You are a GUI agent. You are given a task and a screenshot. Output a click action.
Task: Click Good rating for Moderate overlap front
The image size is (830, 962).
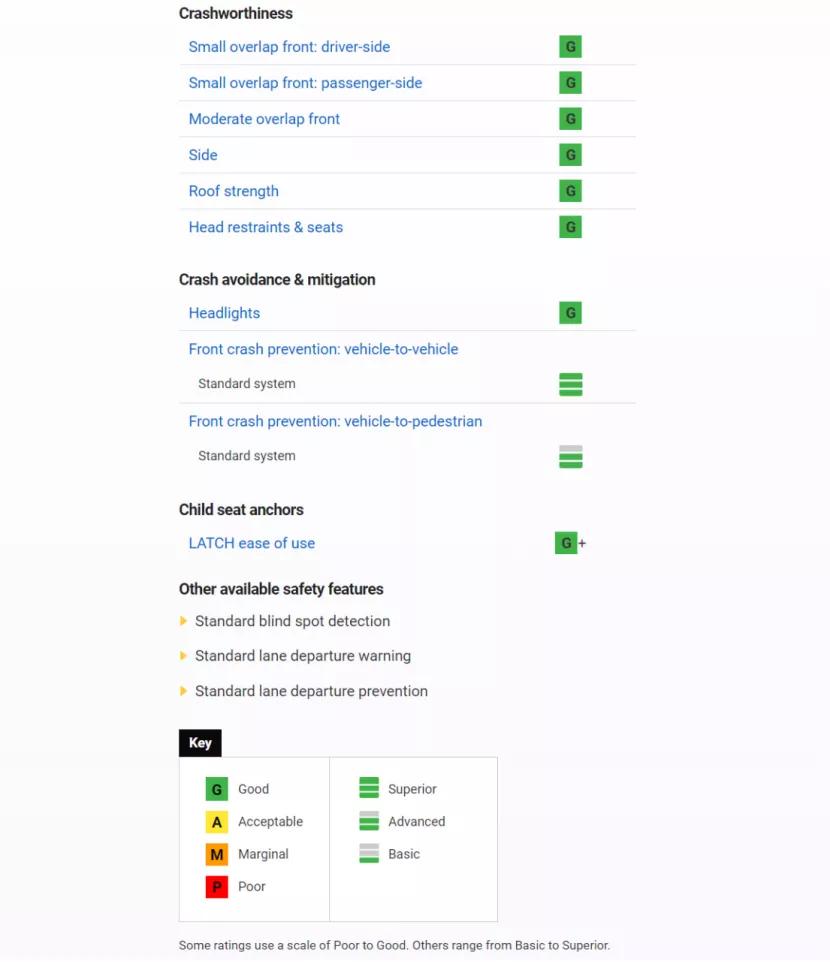(570, 119)
